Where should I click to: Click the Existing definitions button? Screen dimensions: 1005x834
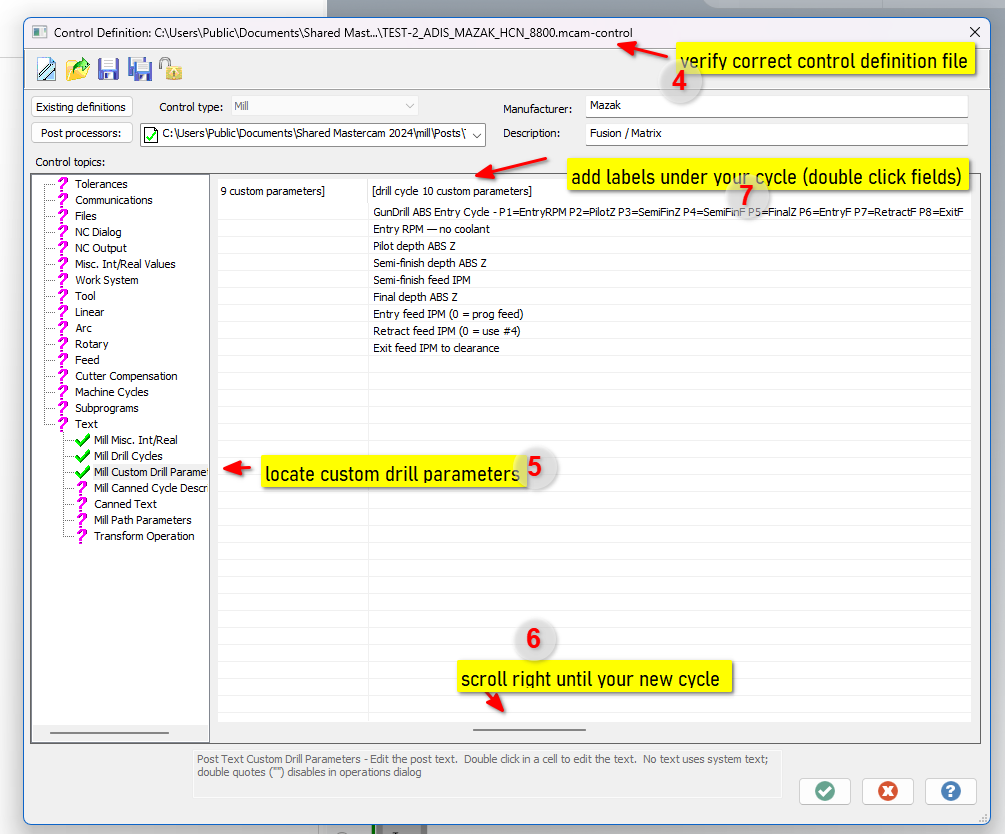click(x=81, y=106)
